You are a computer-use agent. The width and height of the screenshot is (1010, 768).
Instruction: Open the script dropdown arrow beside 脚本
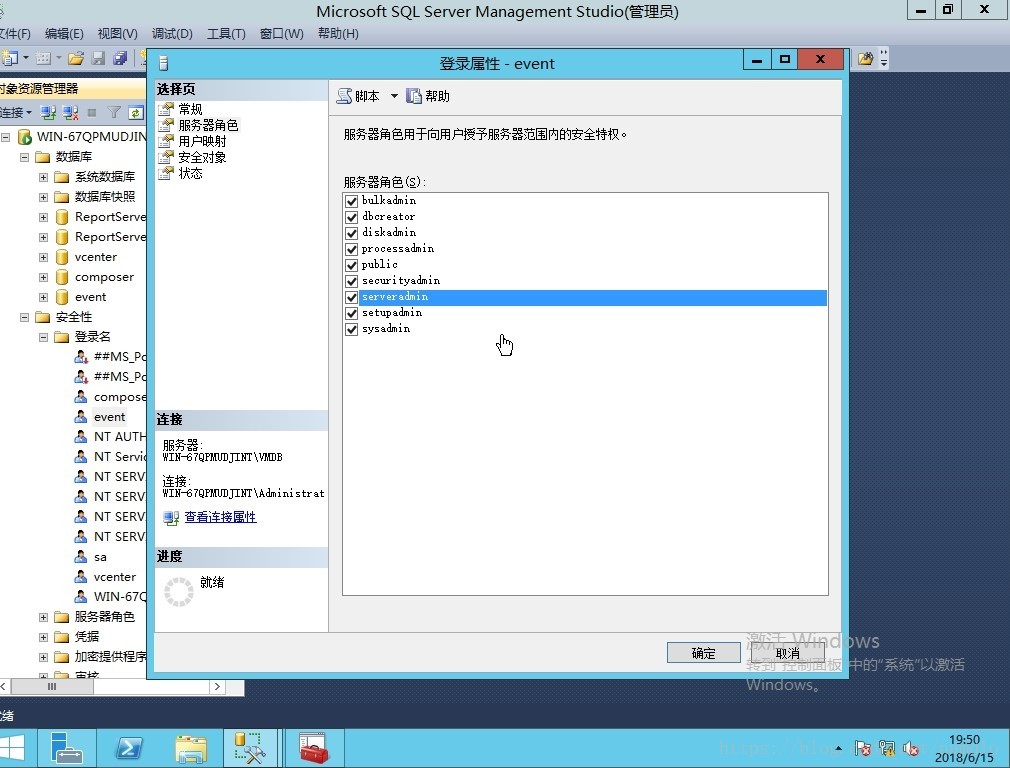pyautogui.click(x=394, y=96)
